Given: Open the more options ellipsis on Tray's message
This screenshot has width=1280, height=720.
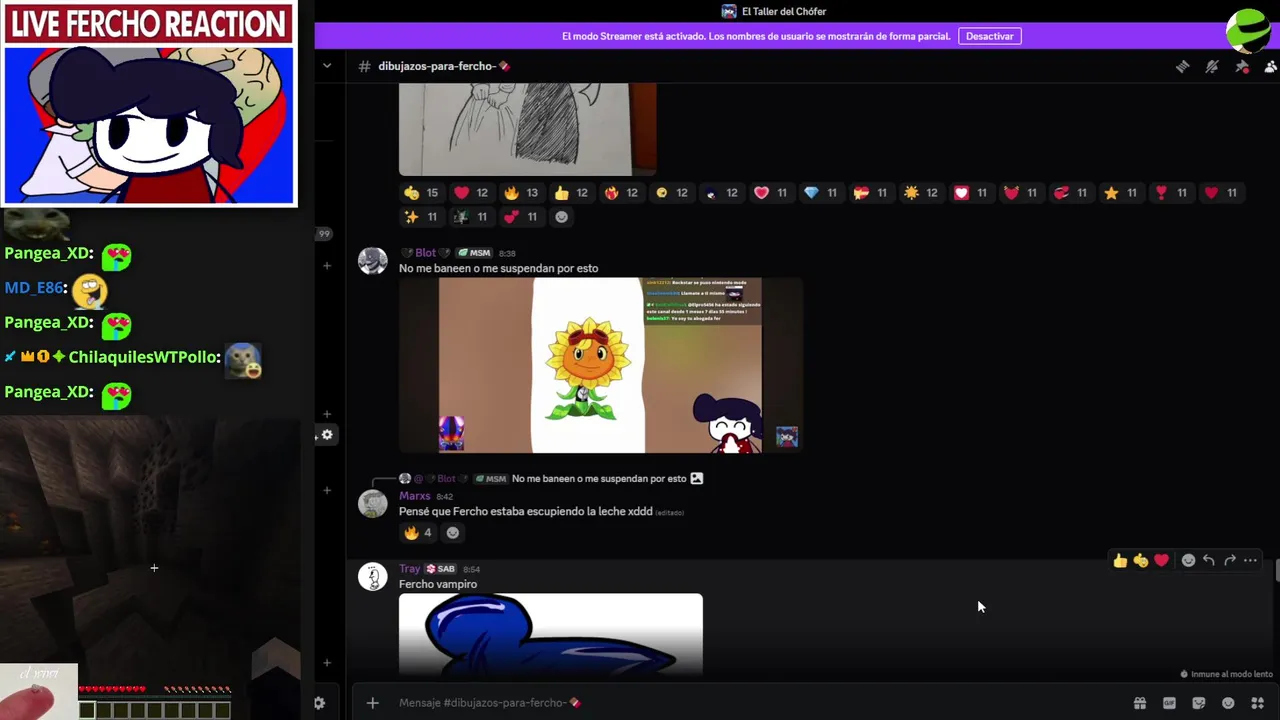Looking at the screenshot, I should click(x=1250, y=561).
